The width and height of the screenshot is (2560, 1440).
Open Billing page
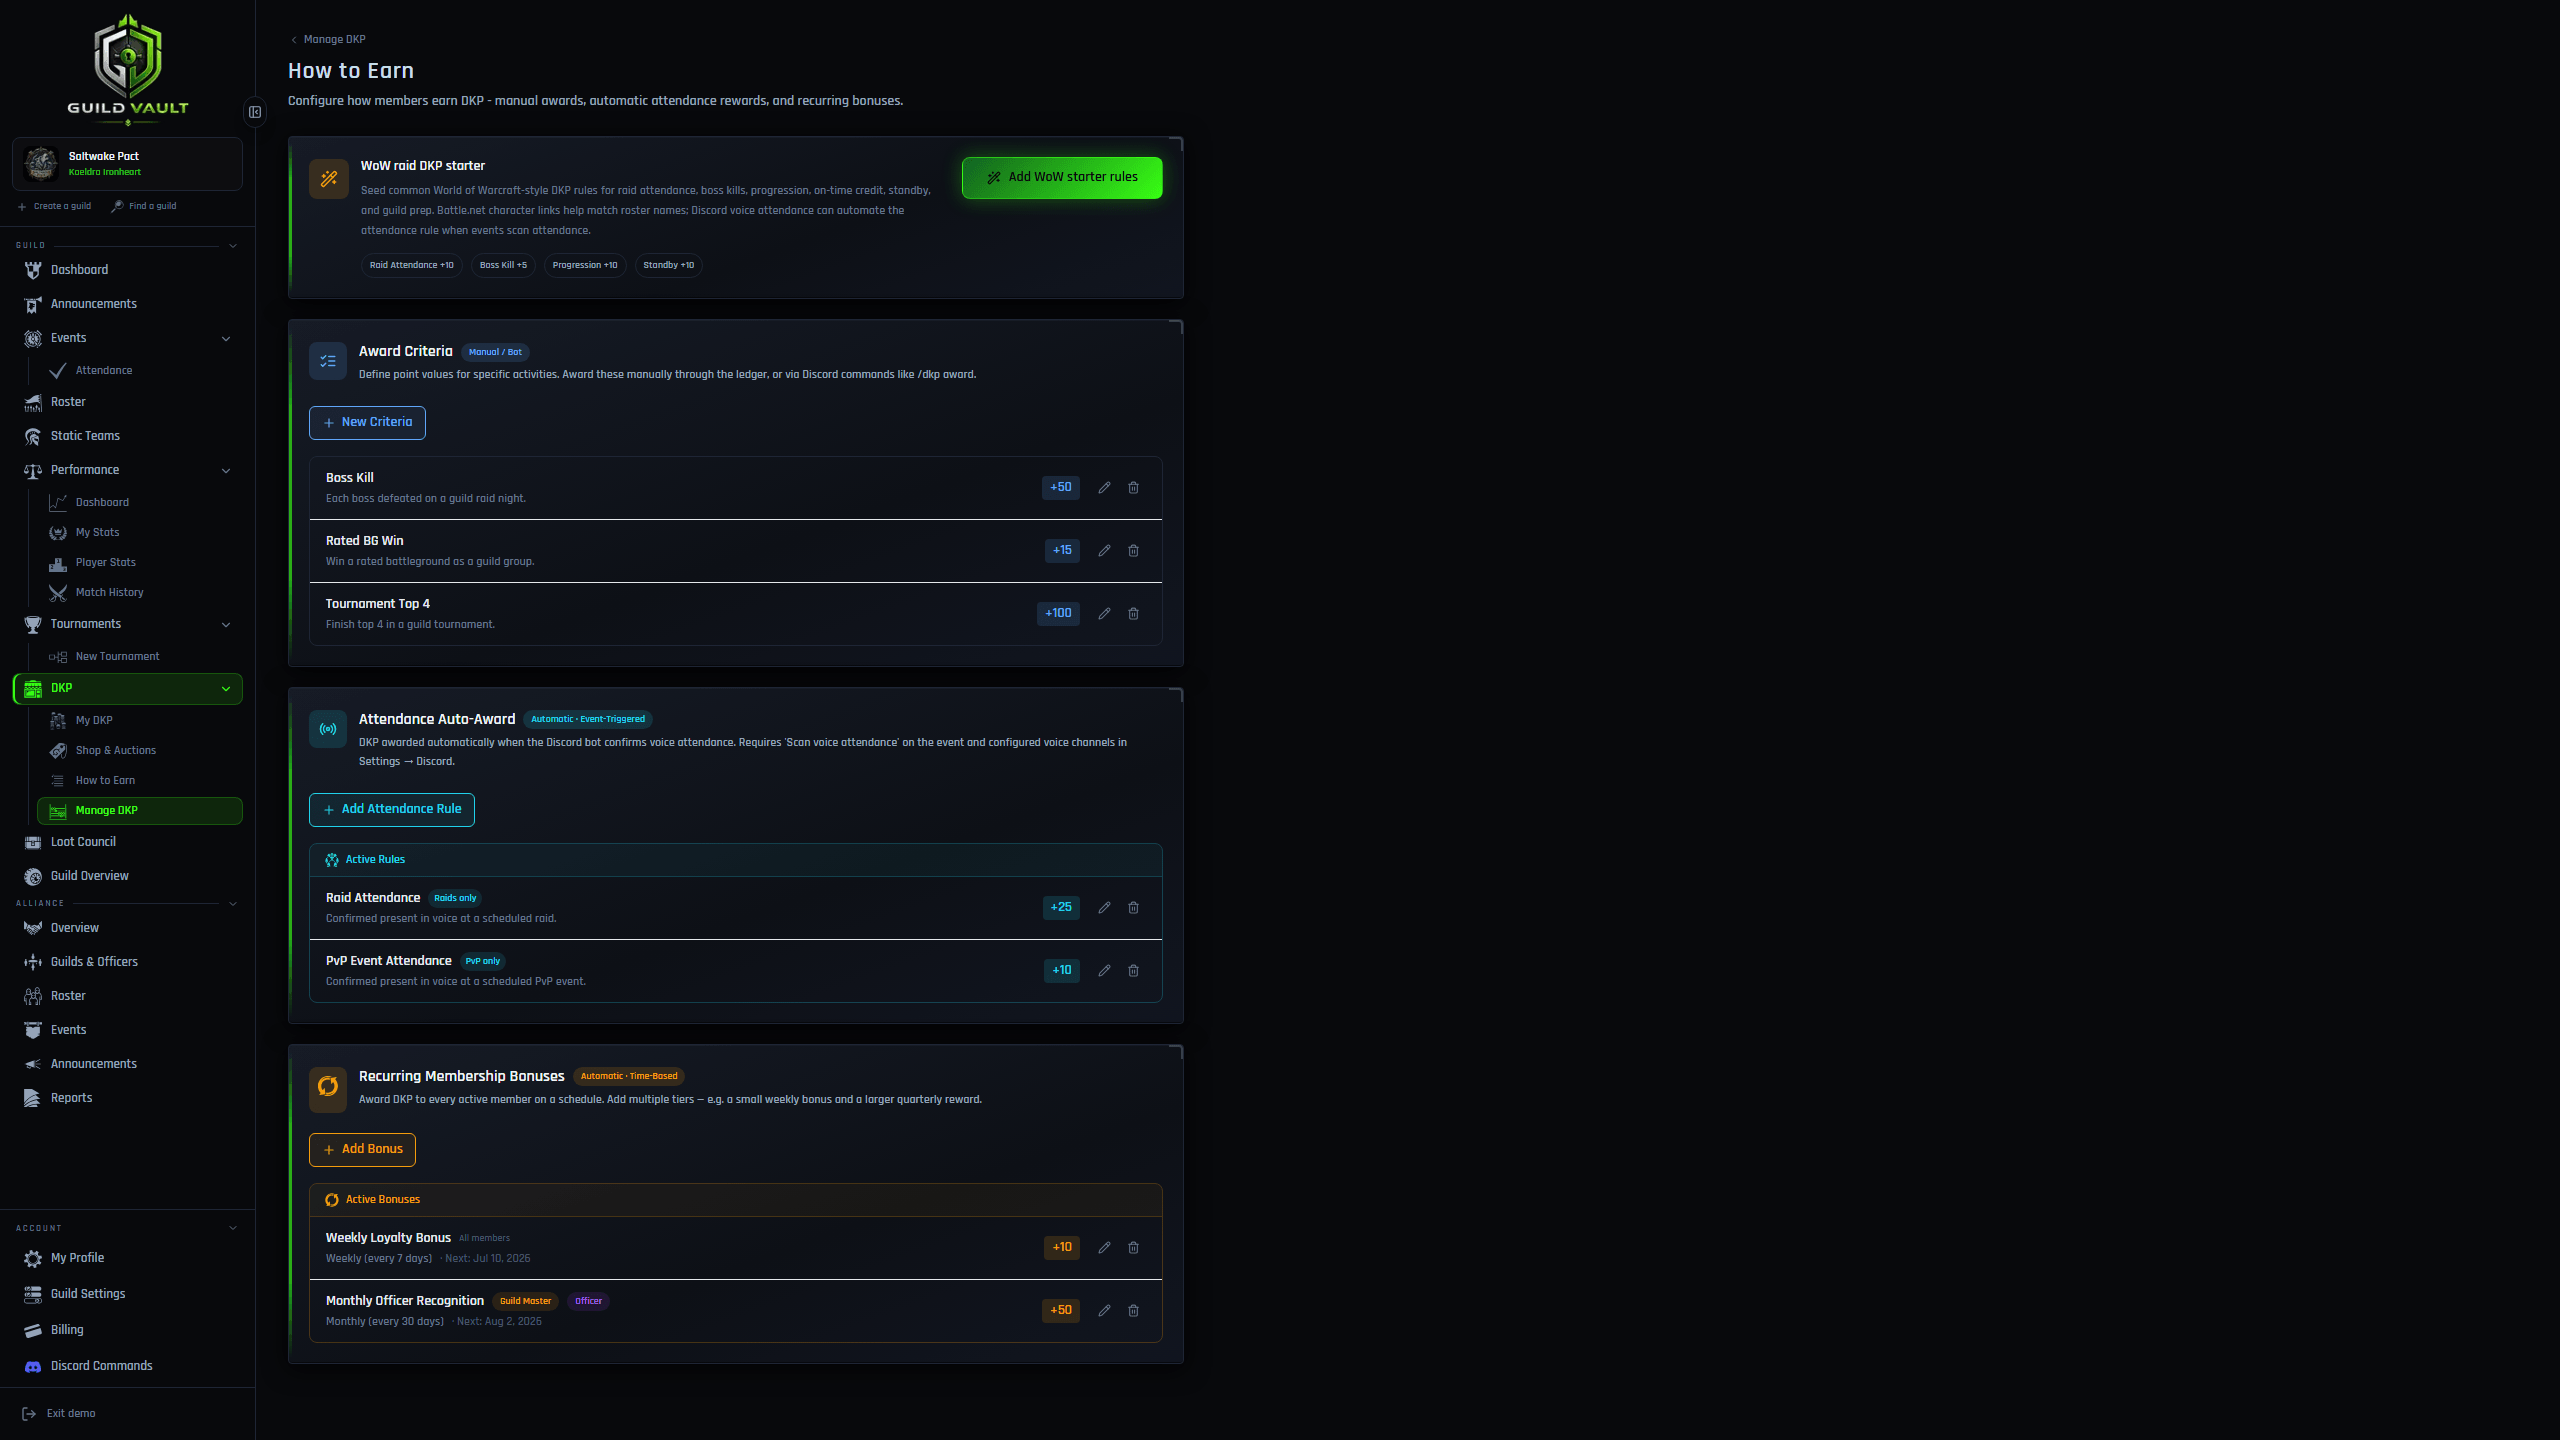coord(127,1330)
